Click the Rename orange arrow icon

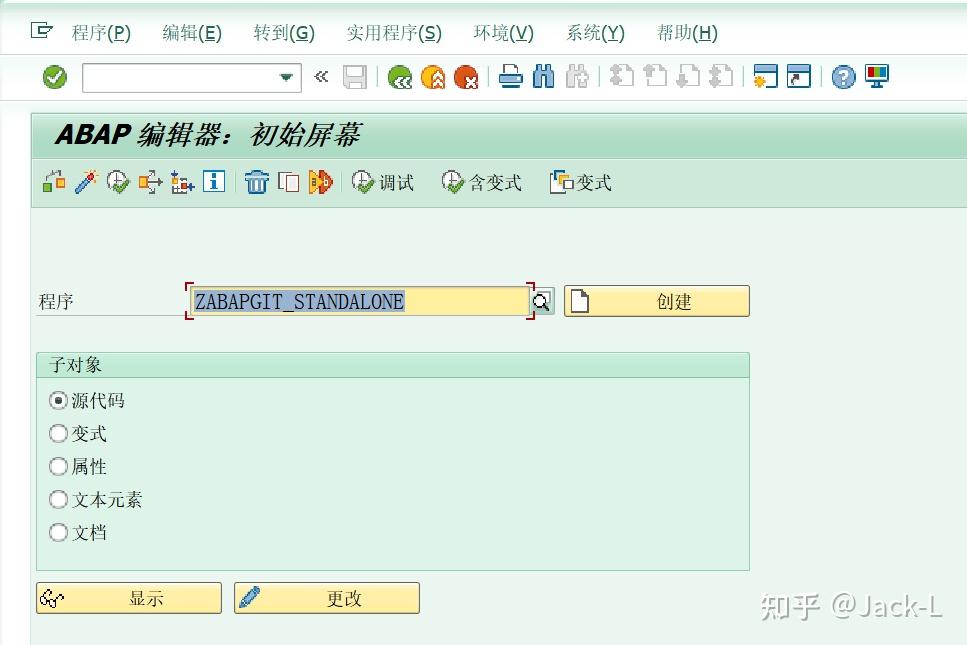tap(321, 182)
